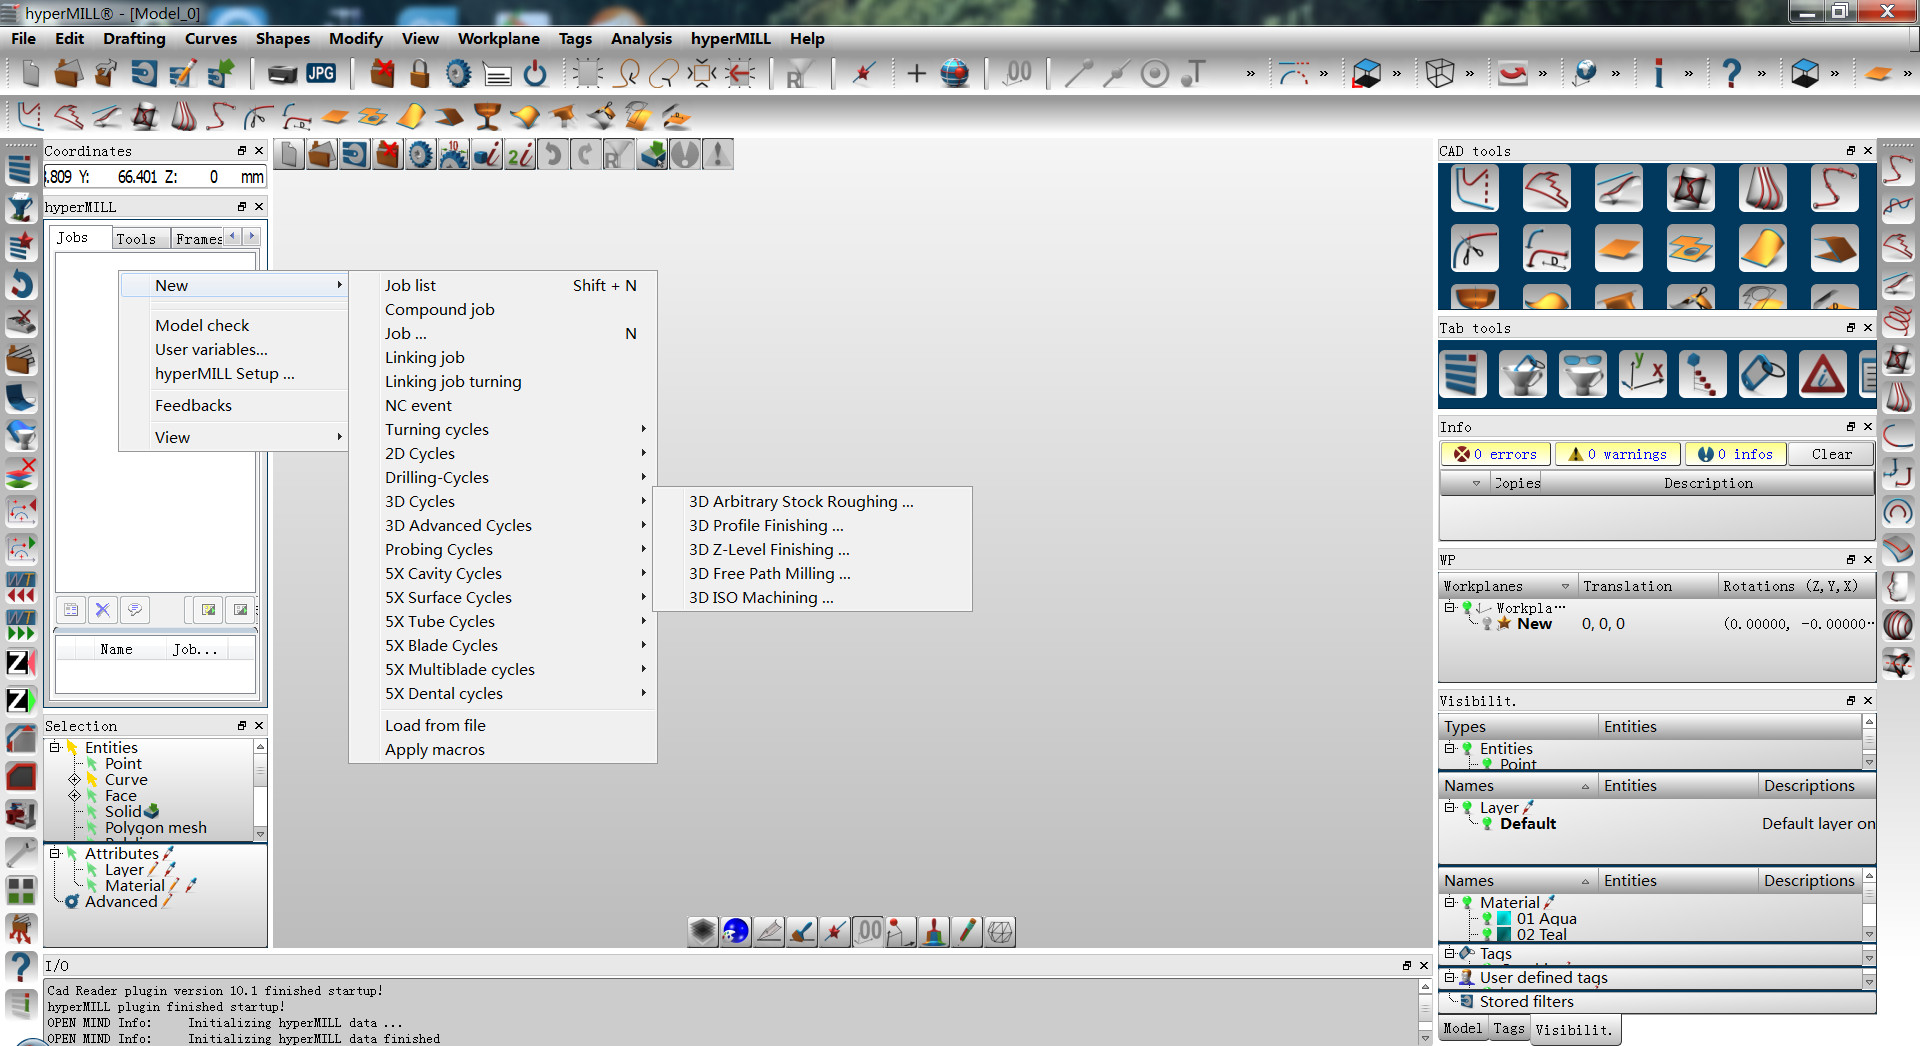This screenshot has height=1046, width=1920.
Task: Click the red info 'i' toolbar icon
Action: [1658, 73]
